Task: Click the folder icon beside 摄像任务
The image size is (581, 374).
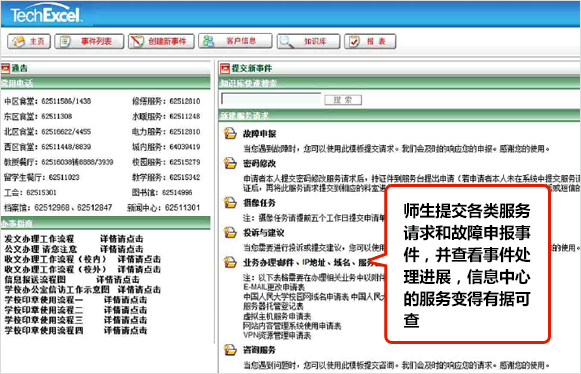Action: point(230,202)
